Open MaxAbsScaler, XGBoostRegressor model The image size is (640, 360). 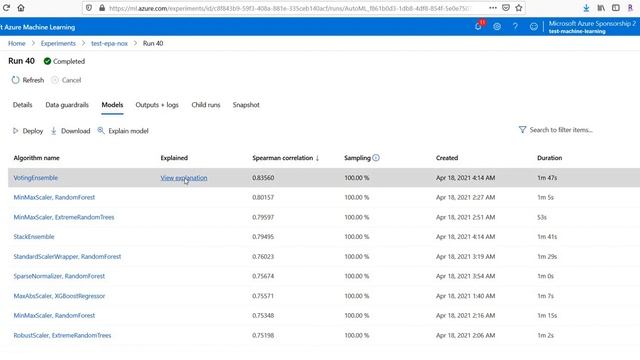point(59,296)
